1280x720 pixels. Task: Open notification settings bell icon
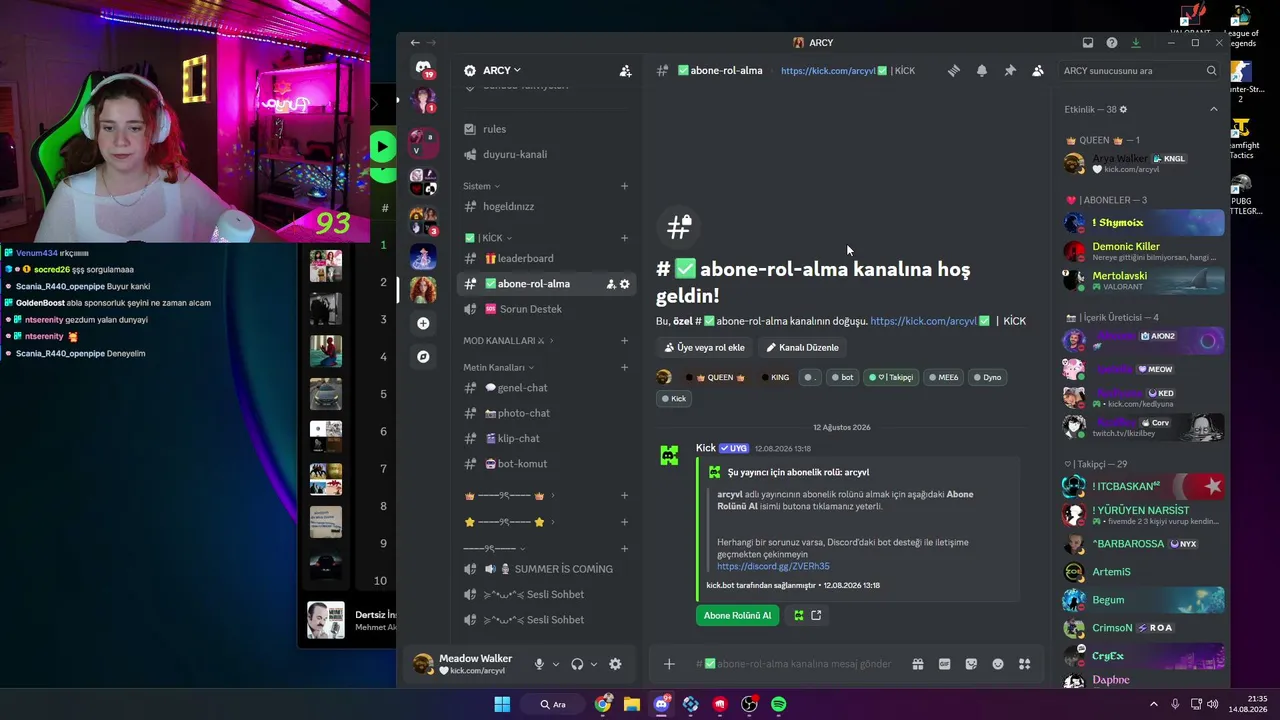click(x=982, y=71)
